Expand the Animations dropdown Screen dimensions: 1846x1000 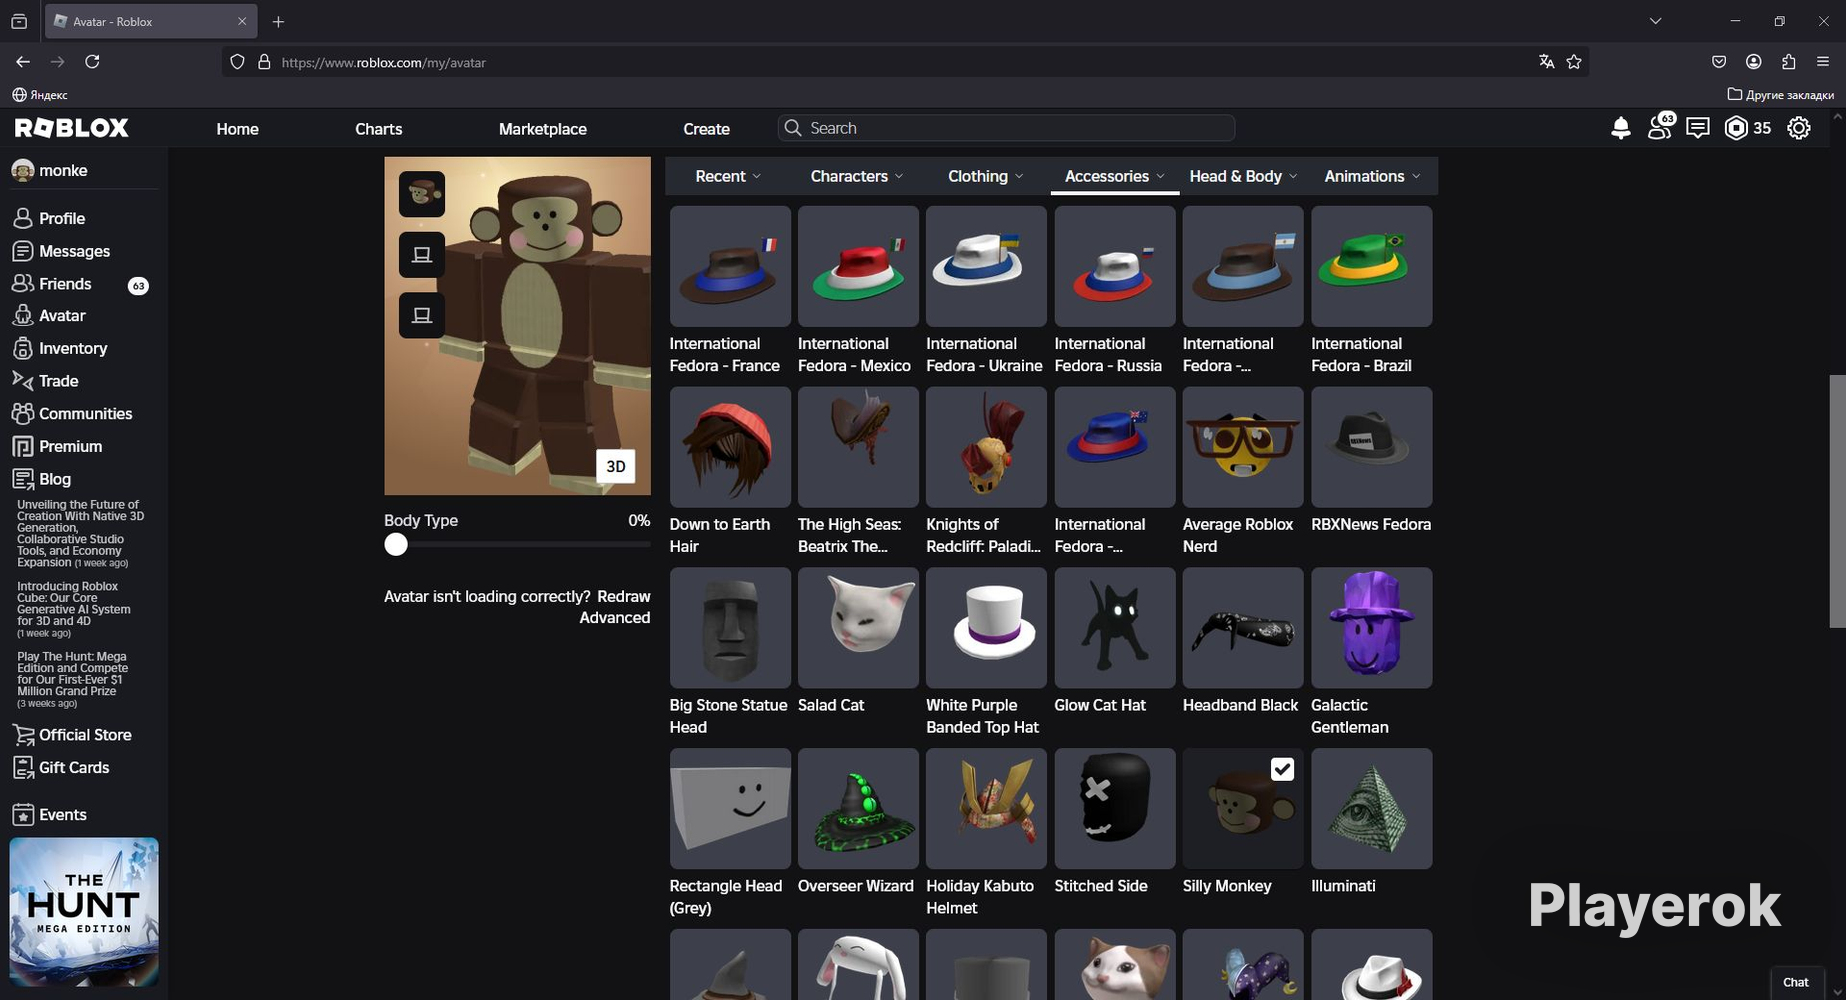(1372, 176)
